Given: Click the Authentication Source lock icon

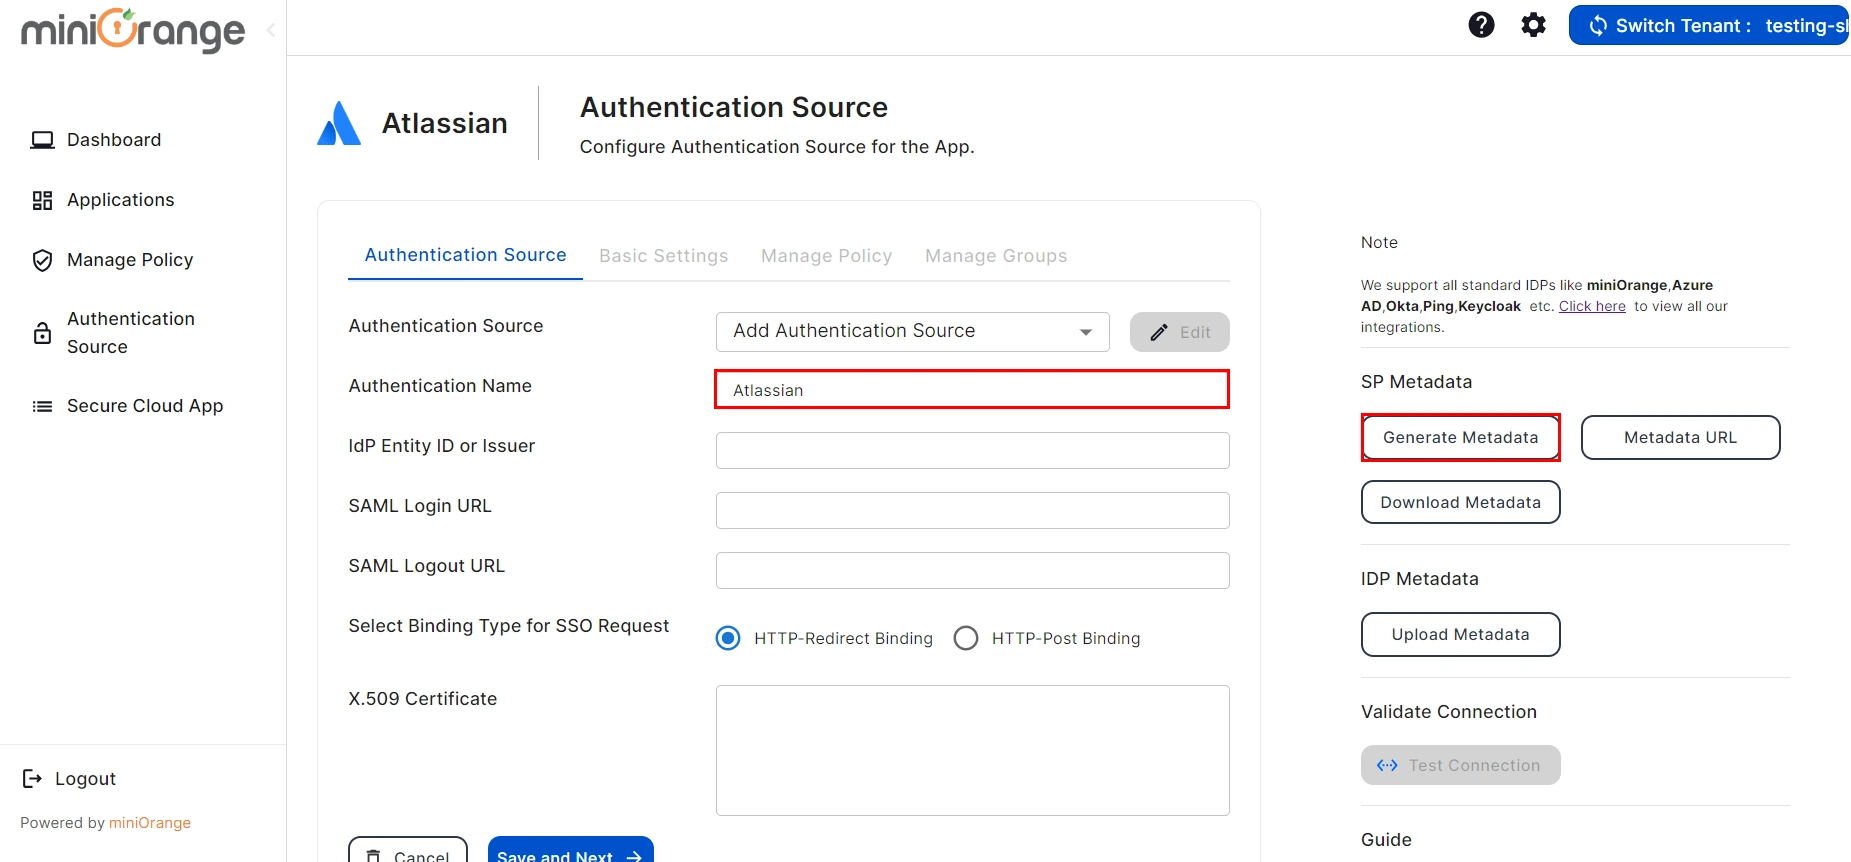Looking at the screenshot, I should (42, 333).
